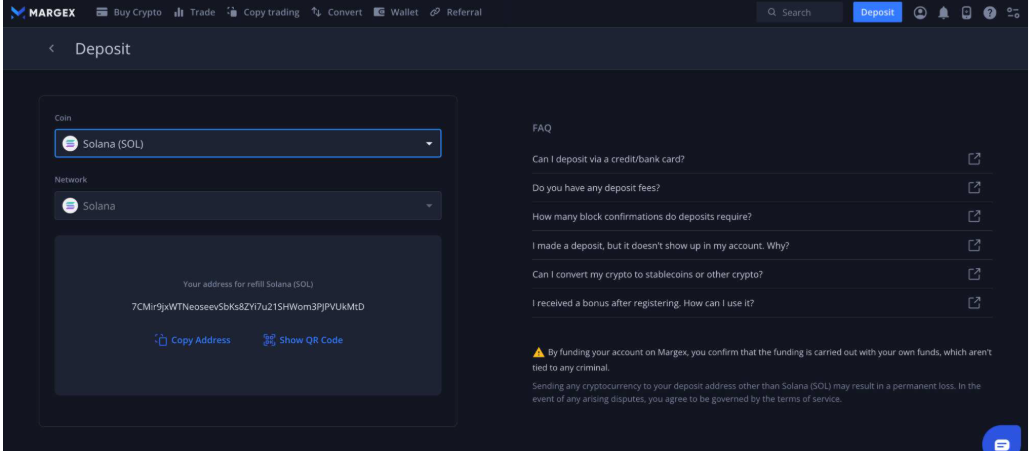Open notifications bell
Image resolution: width=1029 pixels, height=451 pixels.
point(941,12)
